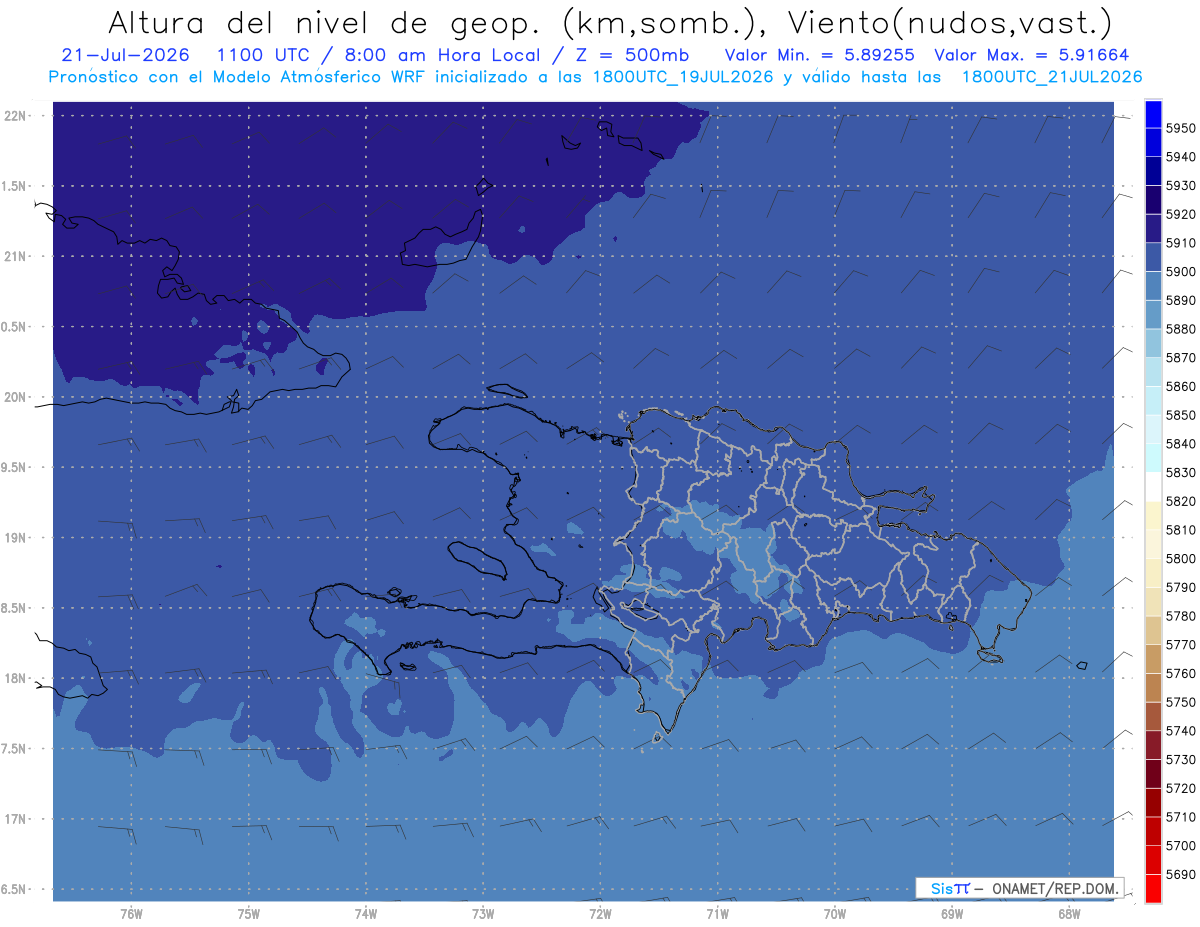
Task: Select the '5770' legend value
Action: tap(1181, 645)
